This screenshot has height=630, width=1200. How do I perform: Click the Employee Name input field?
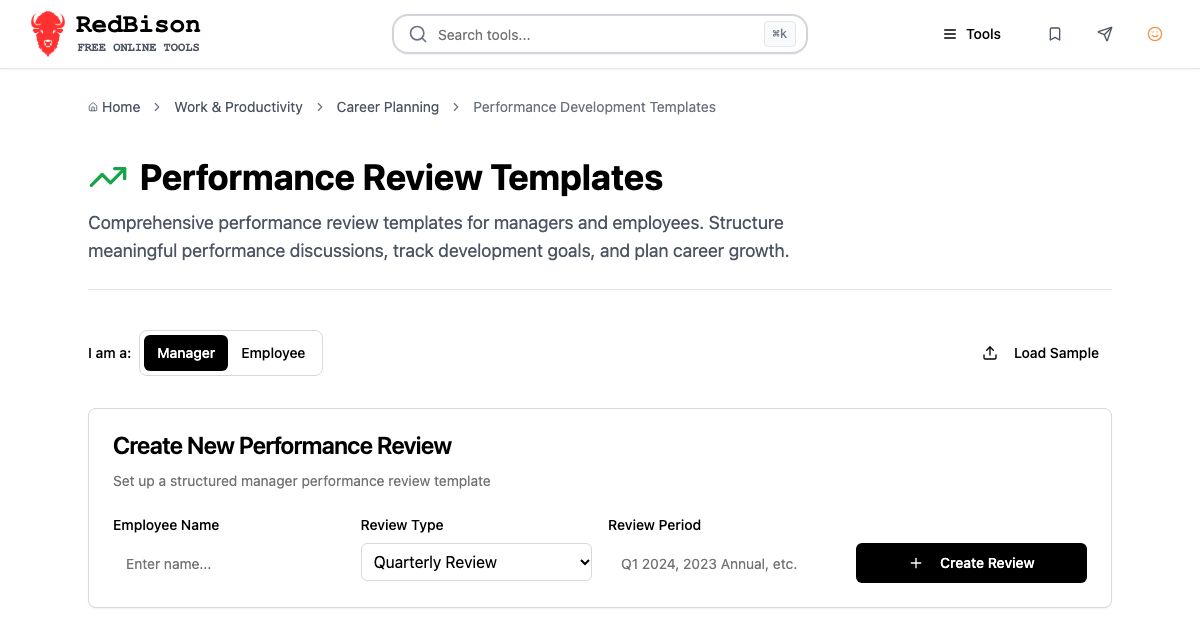click(x=229, y=564)
